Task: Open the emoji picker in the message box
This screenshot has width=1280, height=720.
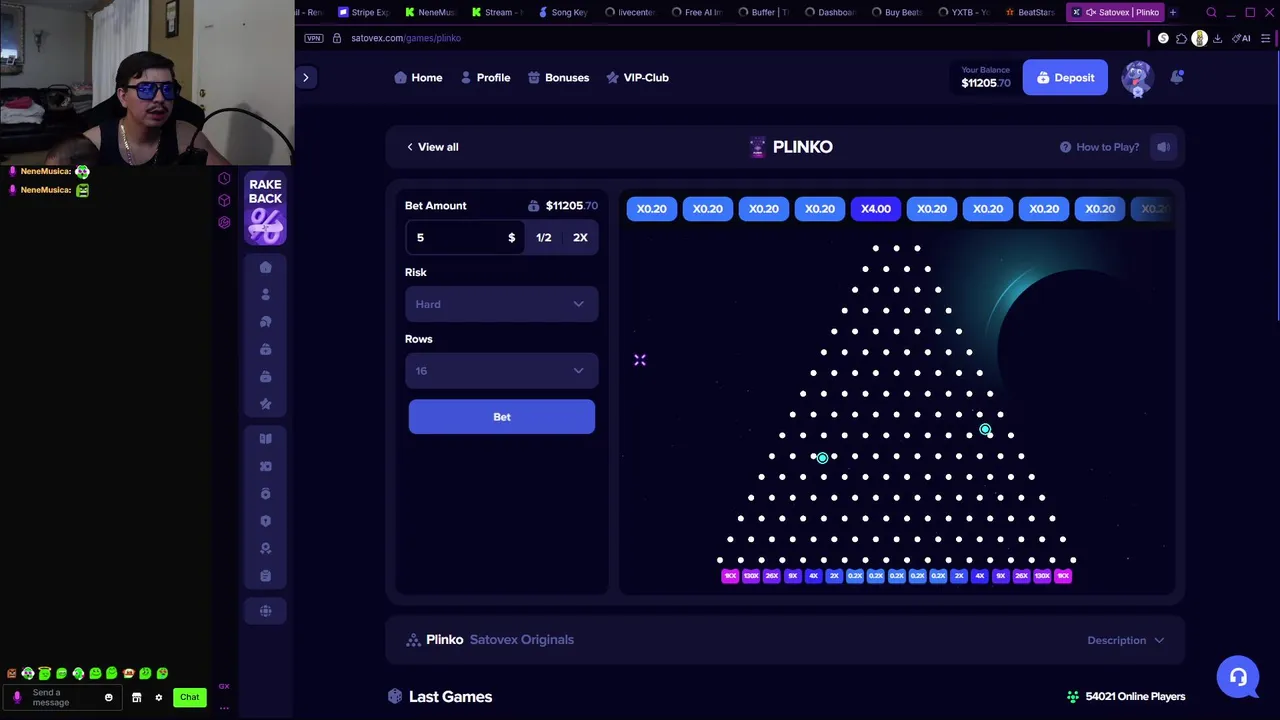Action: (x=108, y=697)
